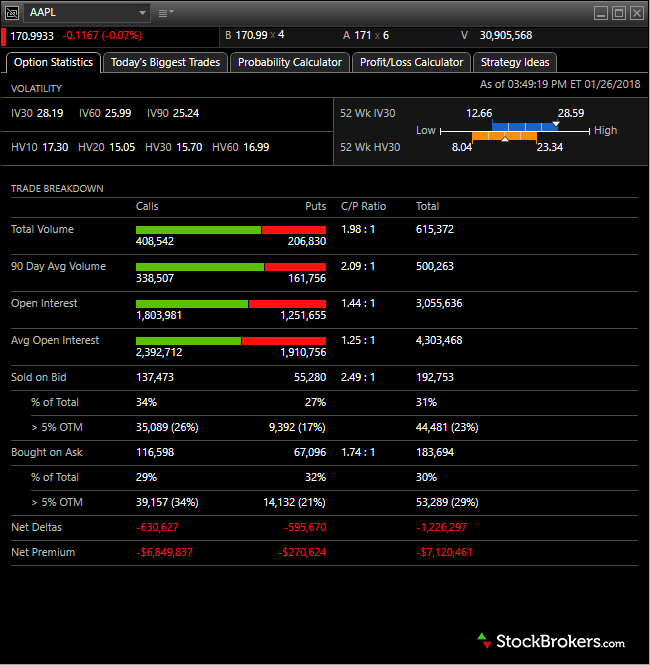
Task: Click the IV90 value 25.24
Action: (x=186, y=113)
